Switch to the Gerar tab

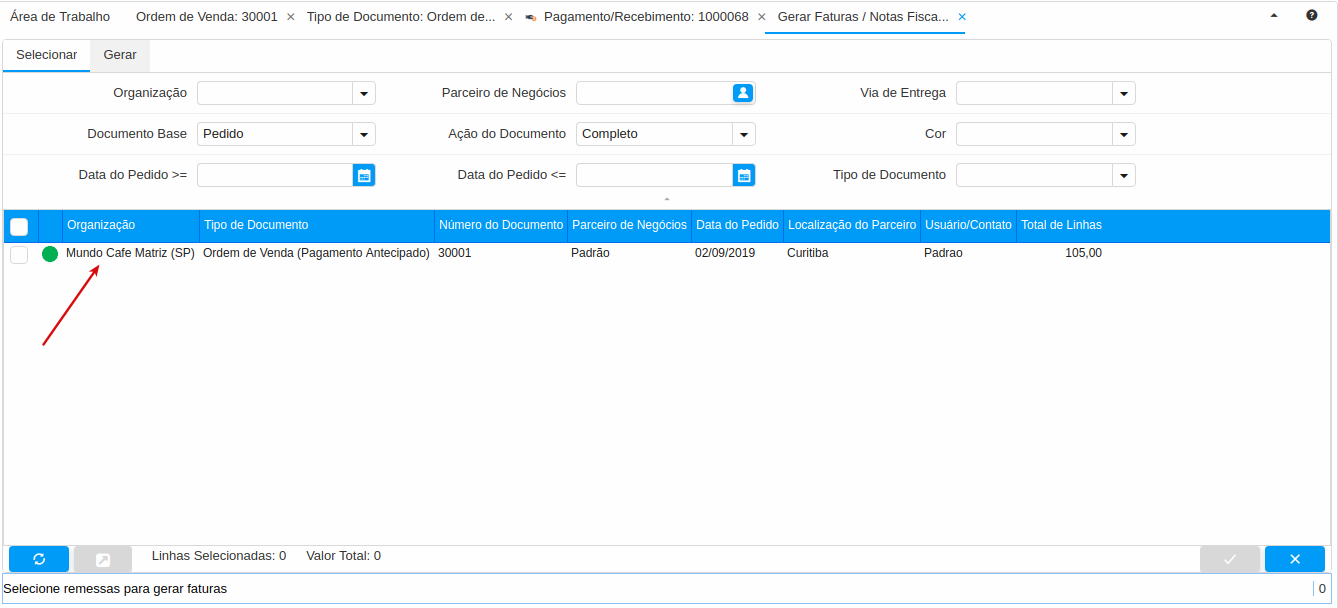click(120, 55)
